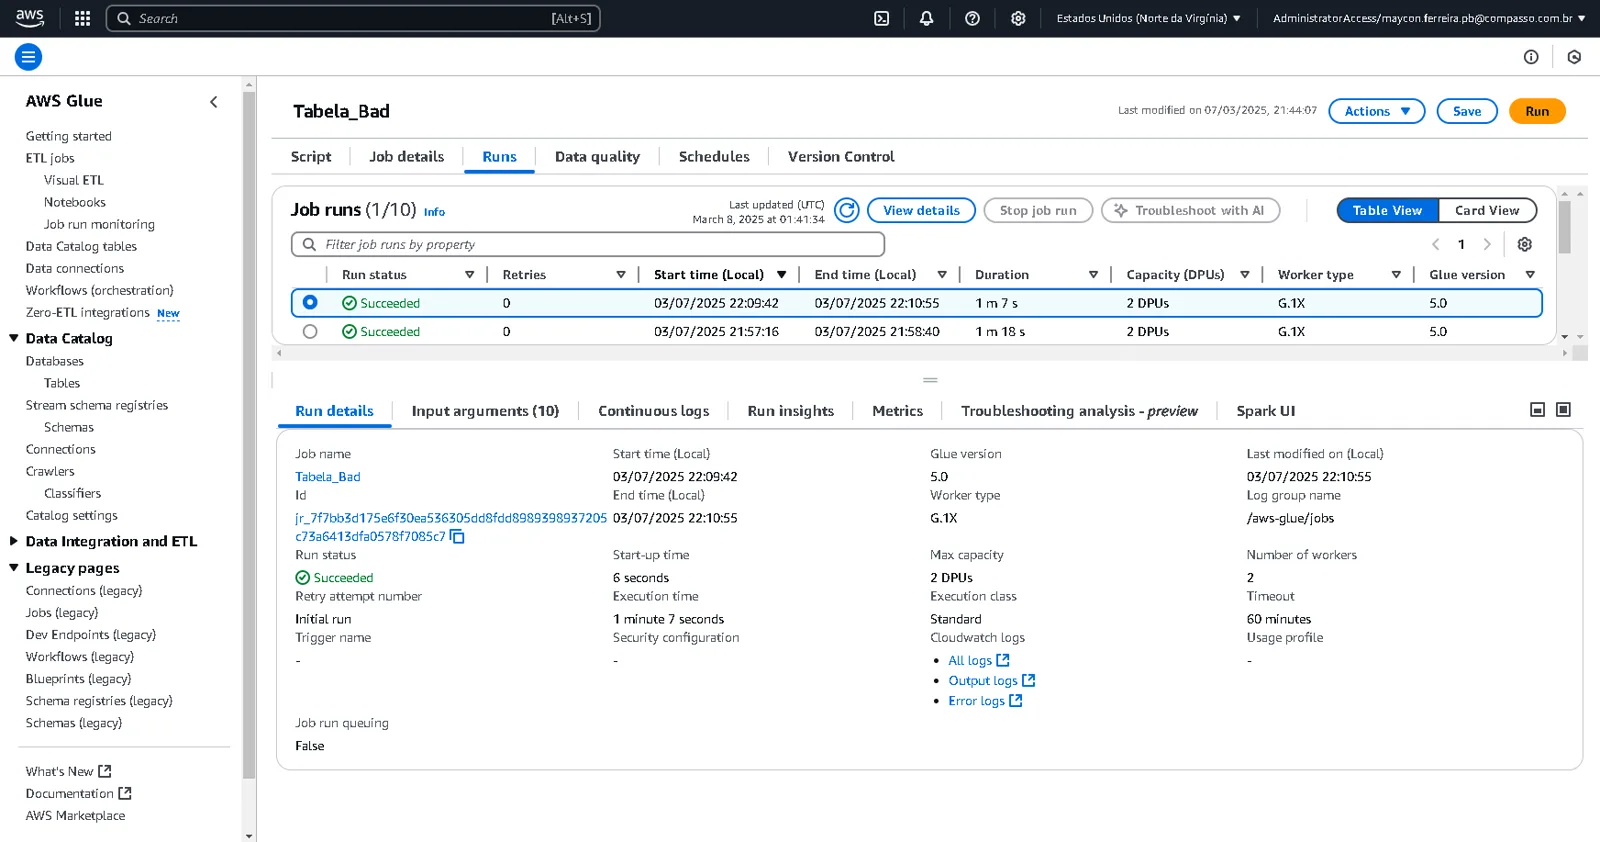Image resolution: width=1600 pixels, height=842 pixels.
Task: Open job runs table preferences gear
Action: 1525,245
